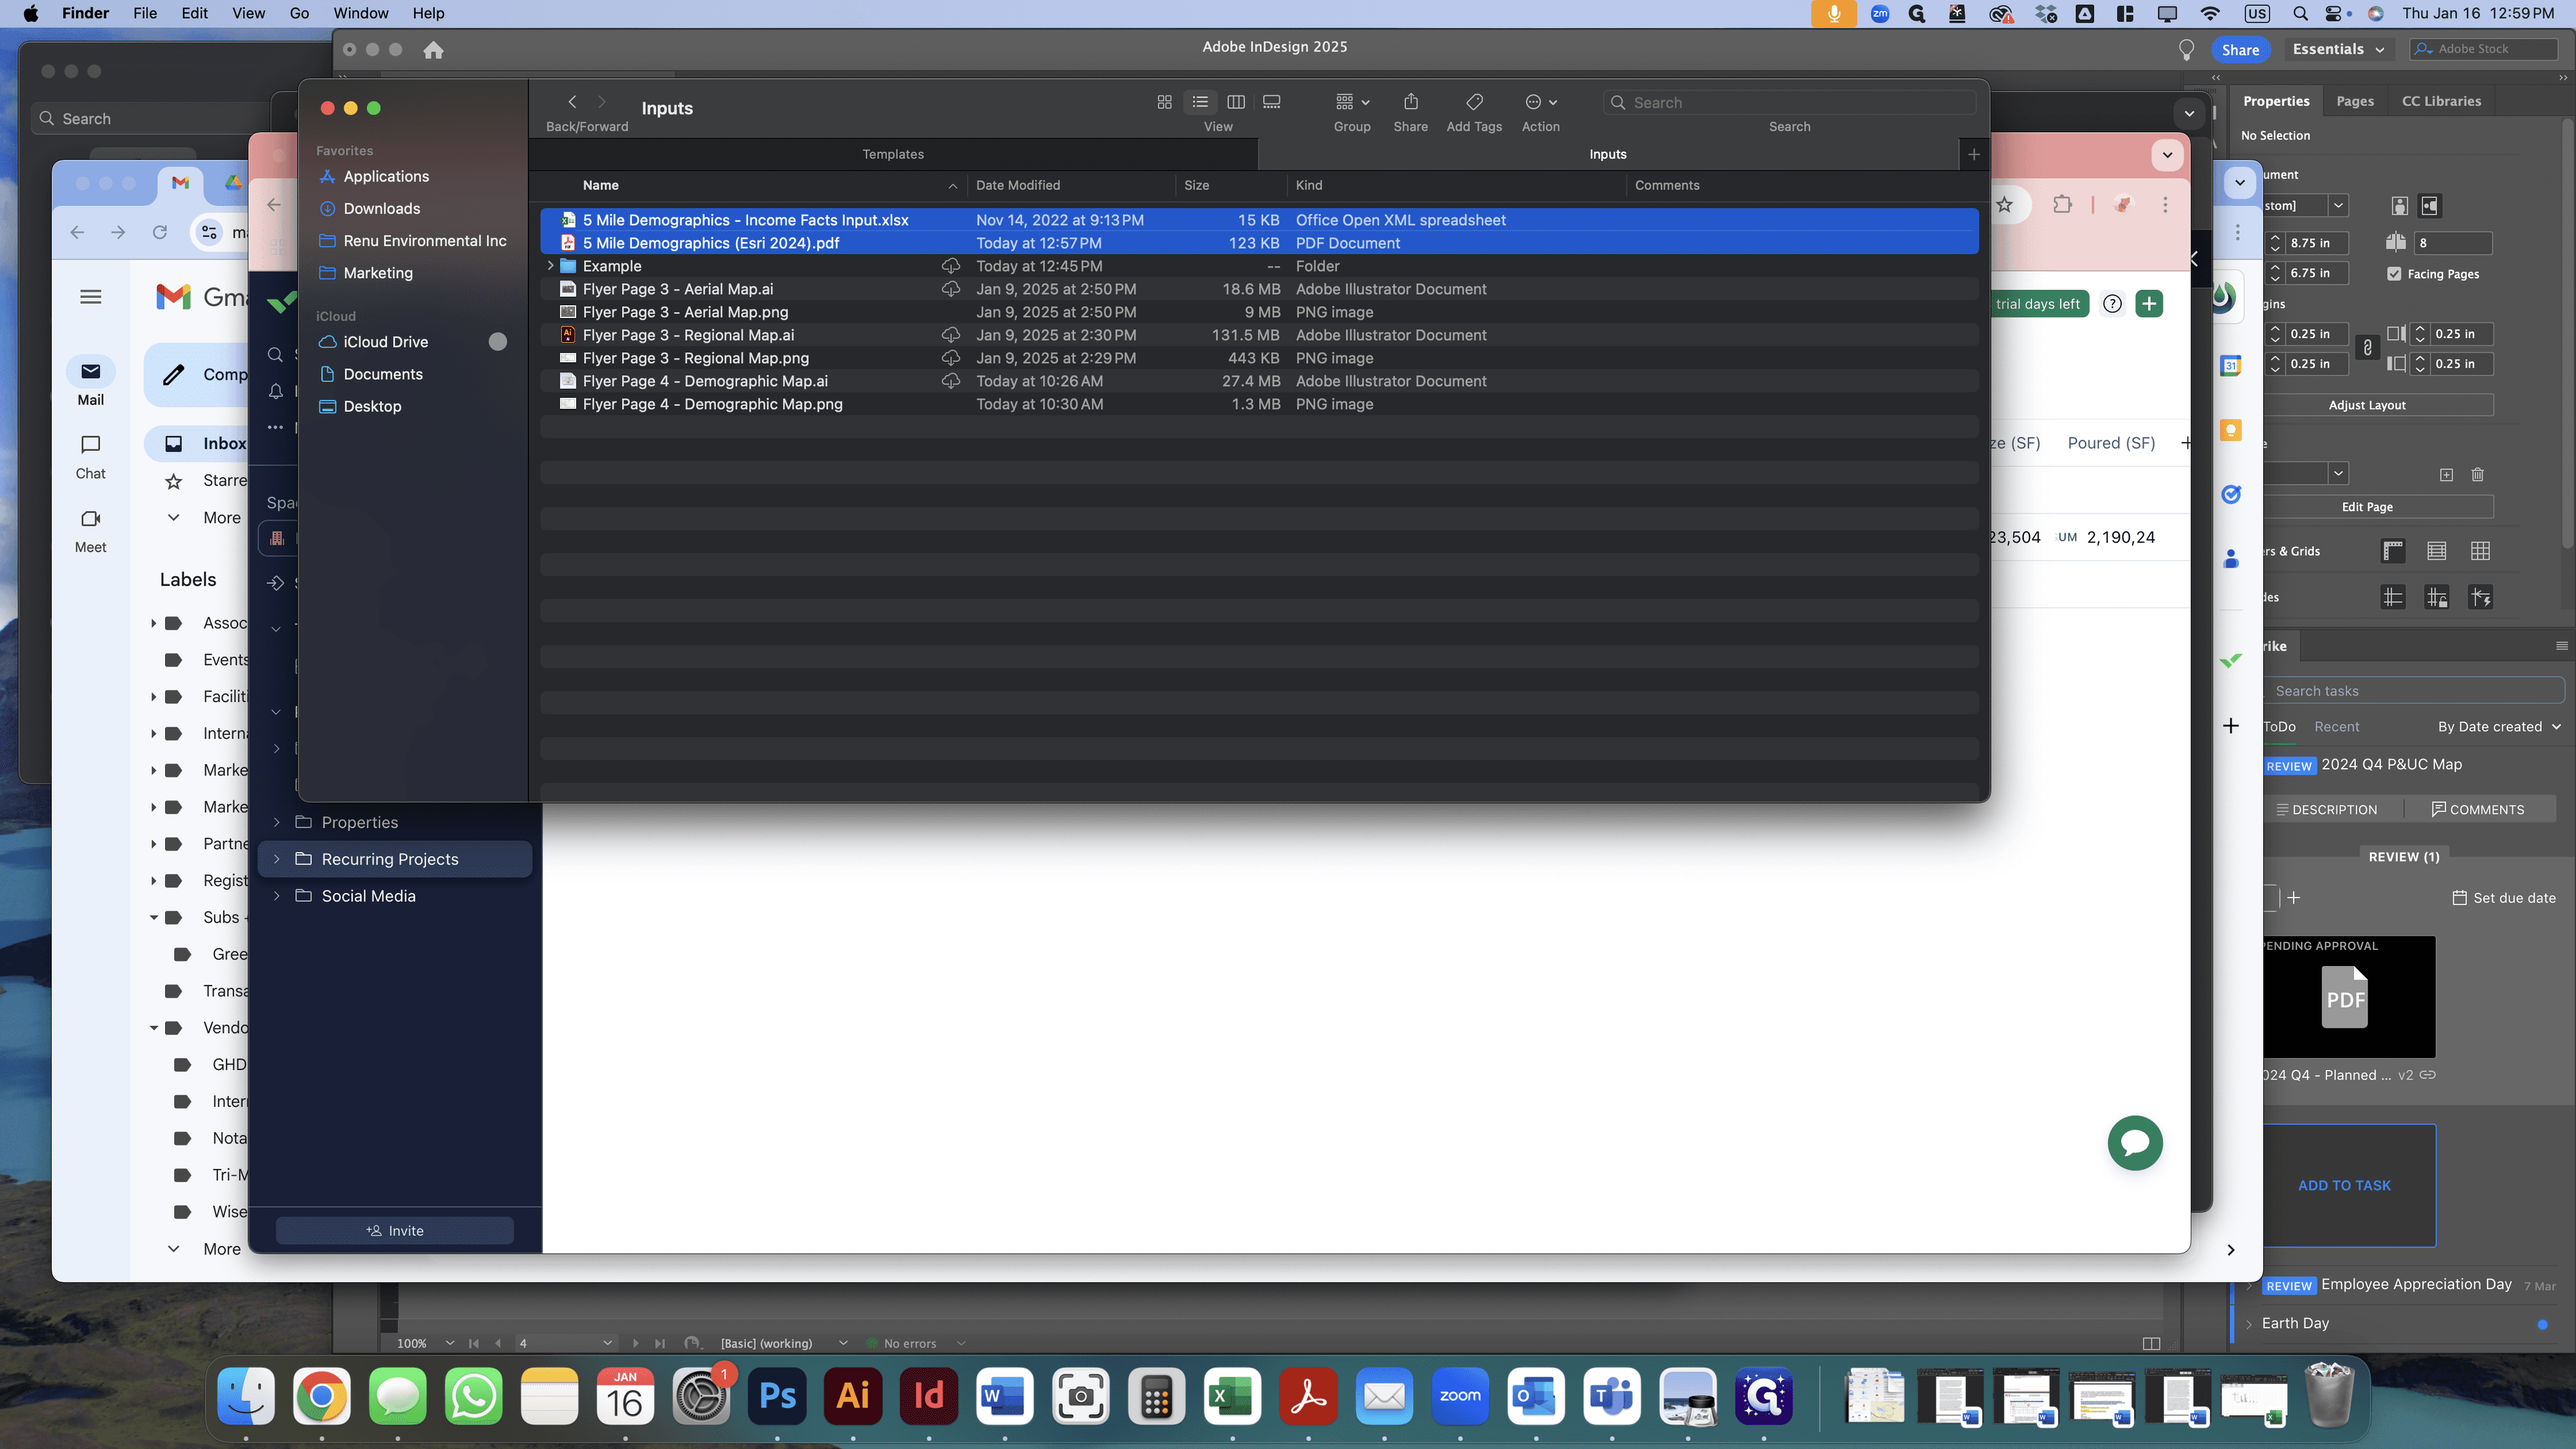The height and width of the screenshot is (1449, 2576).
Task: Switch Finder to gallery view
Action: point(1272,102)
